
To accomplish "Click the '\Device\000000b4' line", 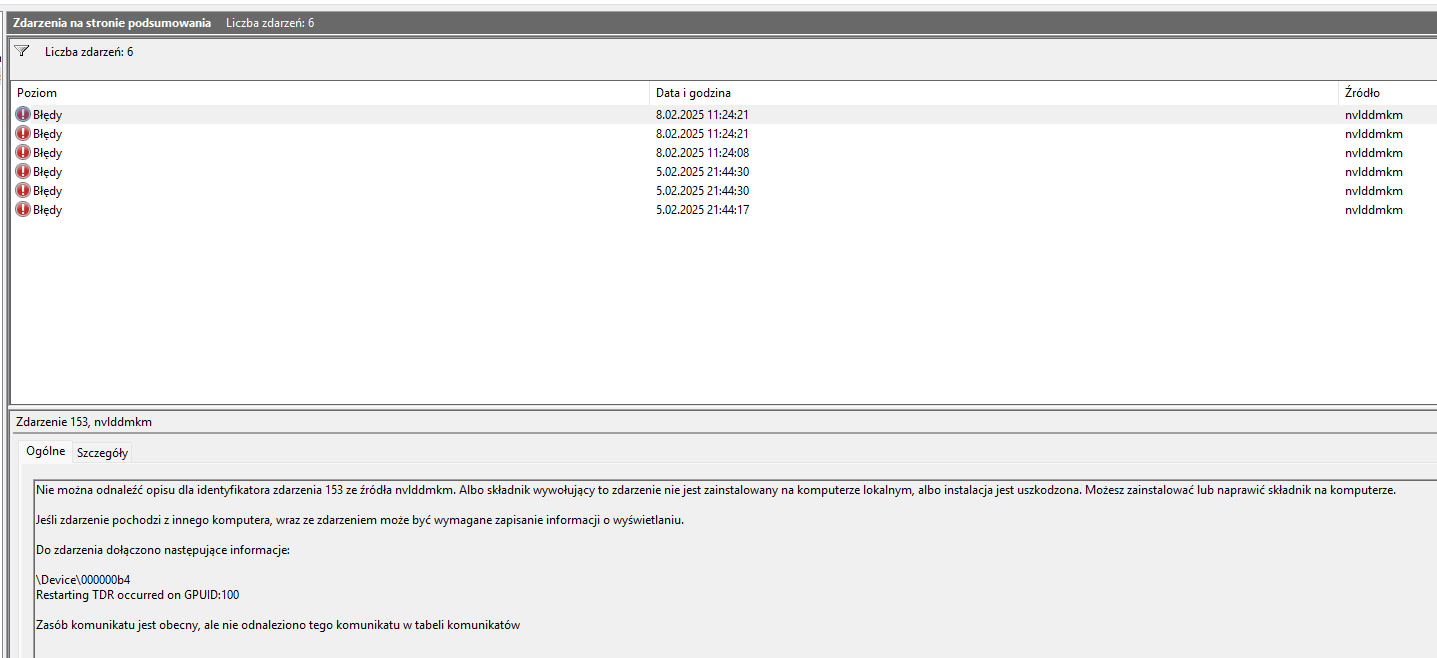I will [x=83, y=580].
